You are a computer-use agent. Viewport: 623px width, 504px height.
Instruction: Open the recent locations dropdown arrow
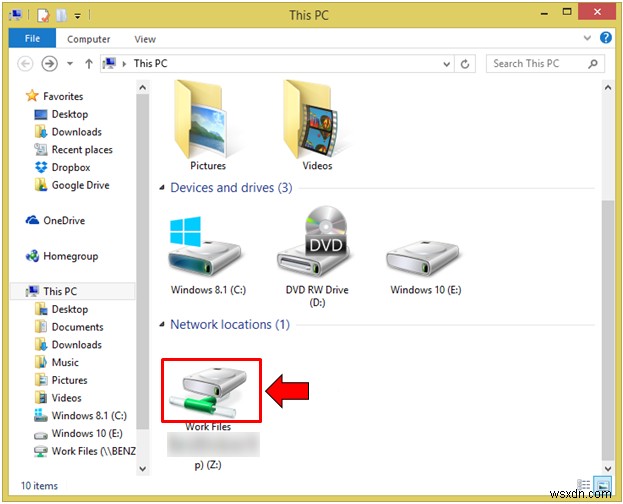click(70, 64)
